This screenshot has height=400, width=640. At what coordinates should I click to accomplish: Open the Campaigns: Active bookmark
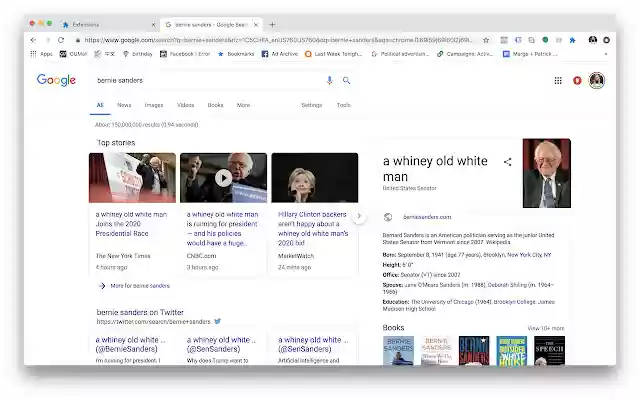[465, 54]
